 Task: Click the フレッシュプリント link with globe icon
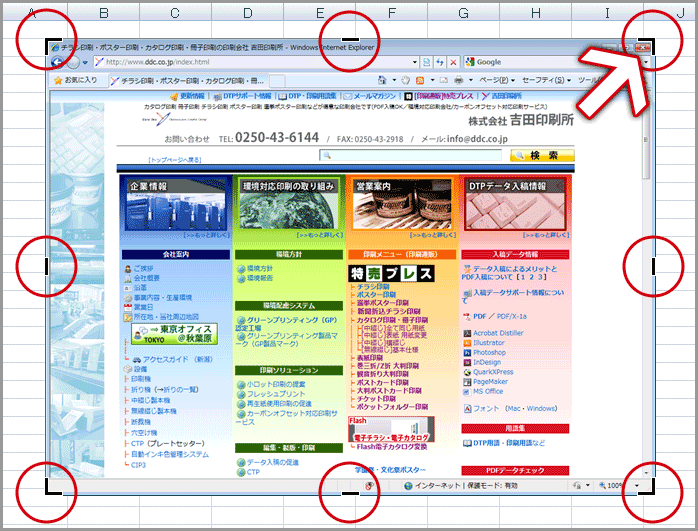coord(271,394)
